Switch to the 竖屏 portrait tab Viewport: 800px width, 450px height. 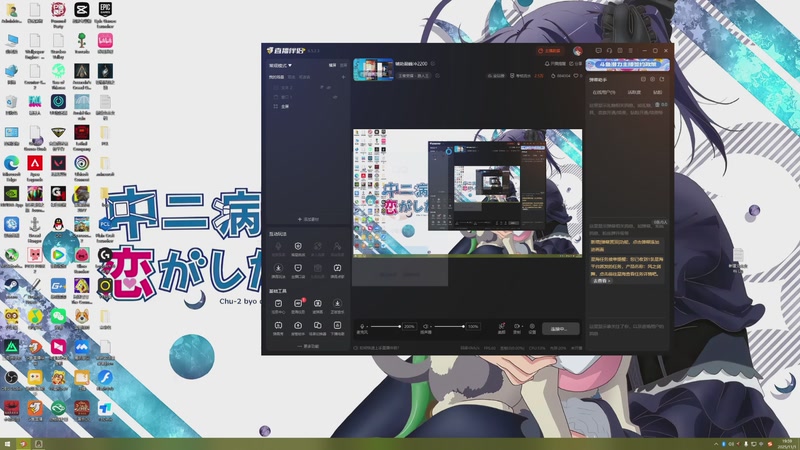(343, 65)
